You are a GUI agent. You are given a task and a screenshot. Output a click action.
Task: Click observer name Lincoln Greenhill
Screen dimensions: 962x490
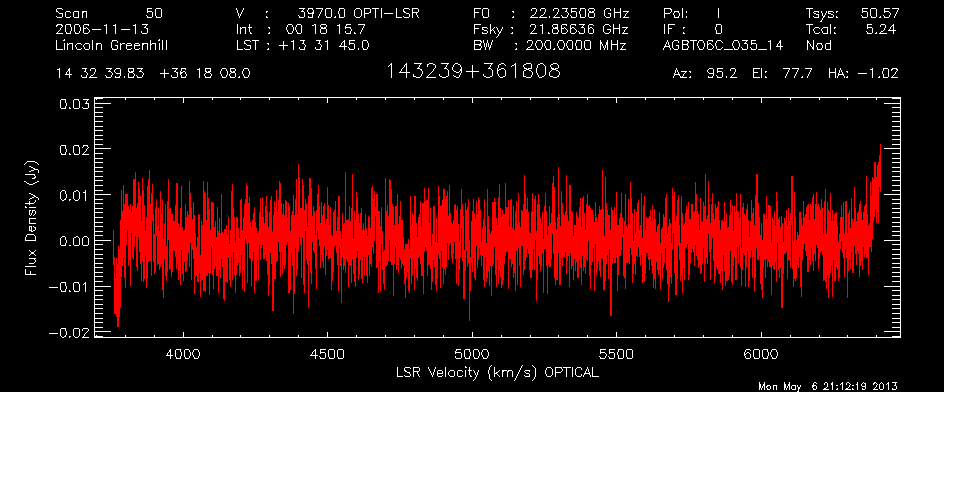112,45
